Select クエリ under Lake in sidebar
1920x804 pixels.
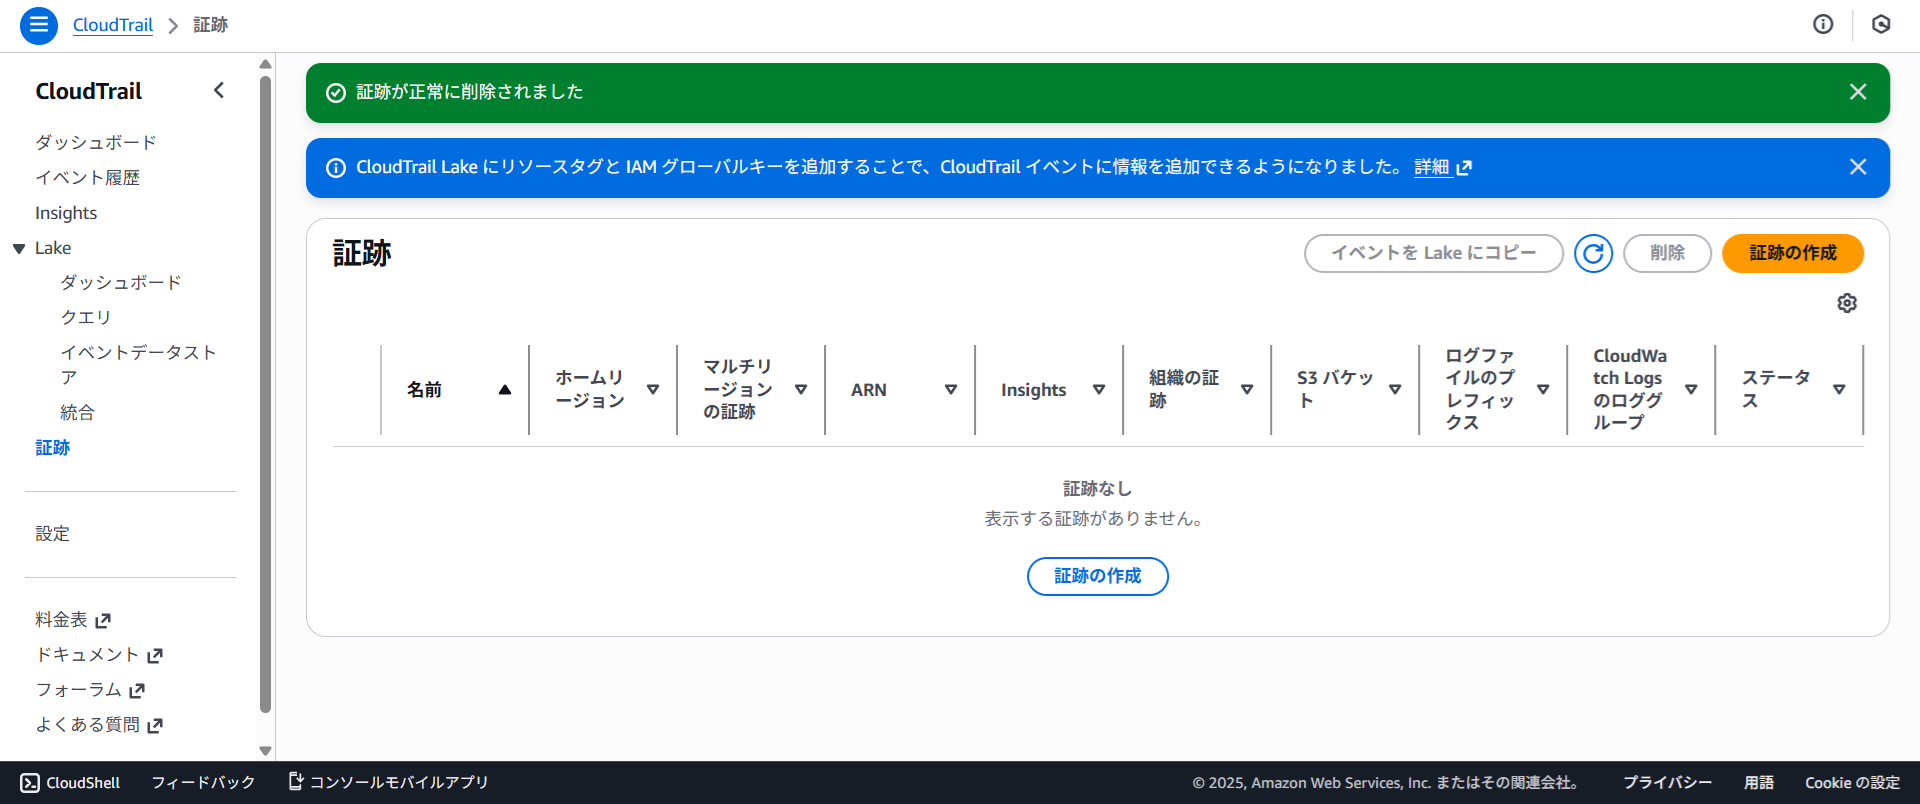(x=86, y=318)
